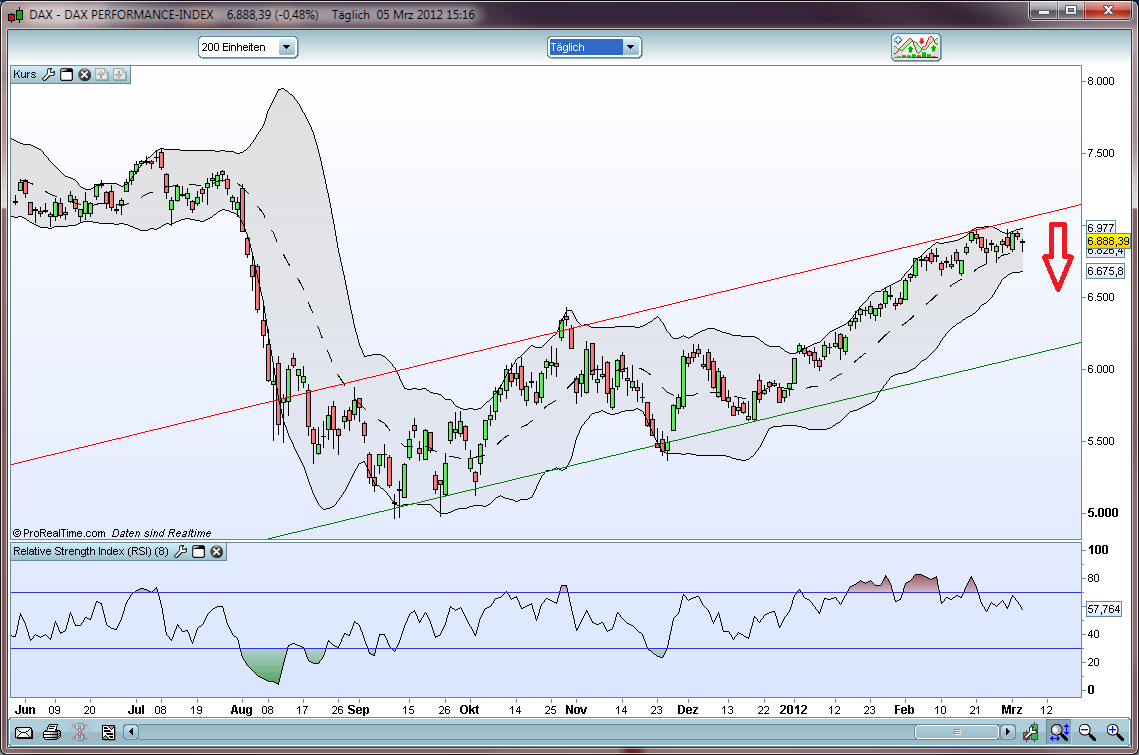Move the Kurs panel up with arrow icon
Image resolution: width=1139 pixels, height=755 pixels.
(102, 74)
